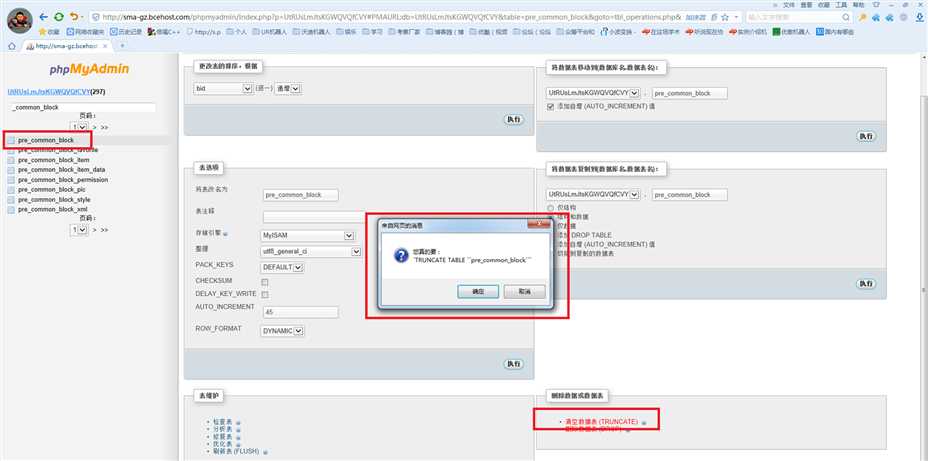This screenshot has height=461, width=928.
Task: Close the sma-gz.bcehost browser tab
Action: pyautogui.click(x=105, y=46)
